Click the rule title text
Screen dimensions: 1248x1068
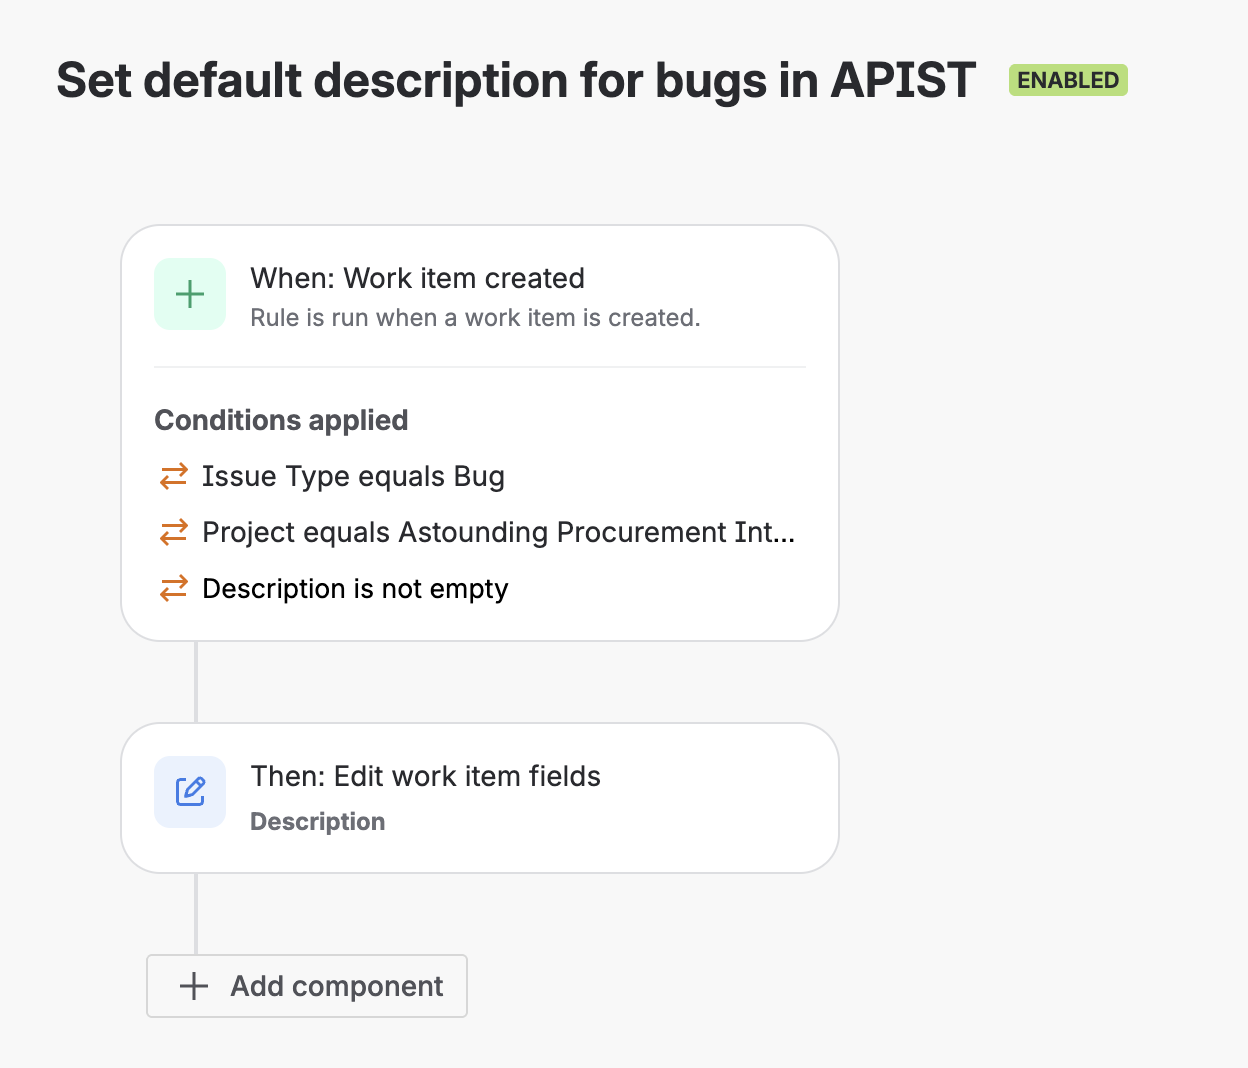pos(516,80)
